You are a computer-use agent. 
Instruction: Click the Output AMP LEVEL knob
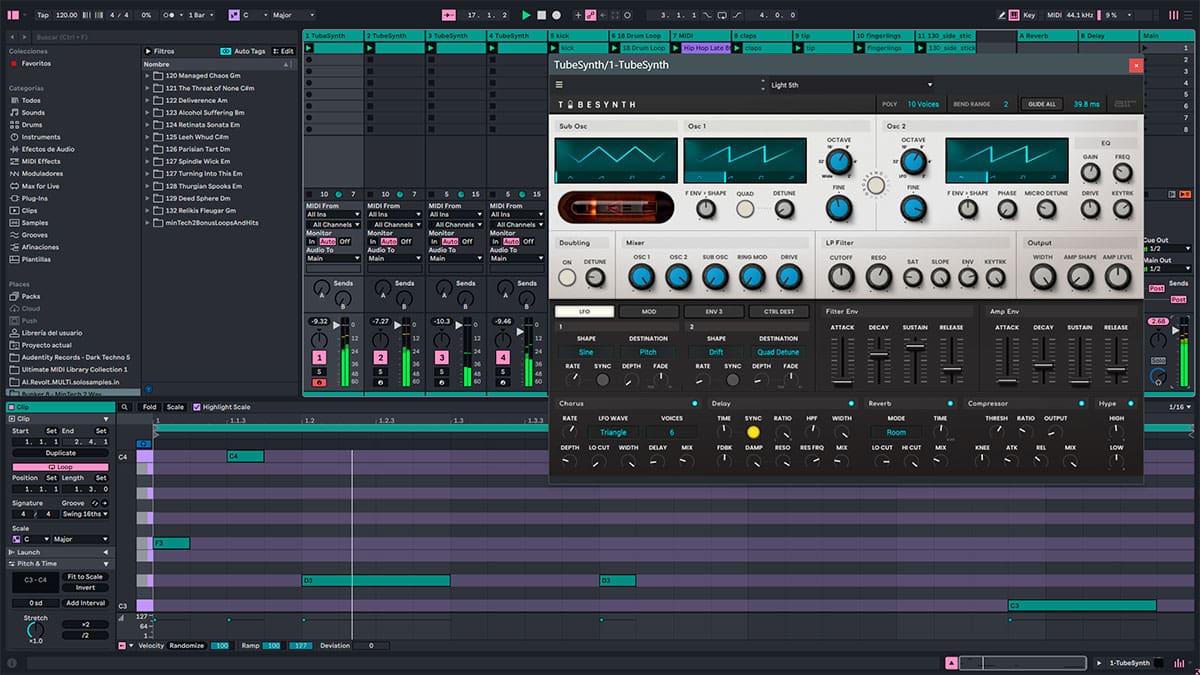[x=1118, y=276]
